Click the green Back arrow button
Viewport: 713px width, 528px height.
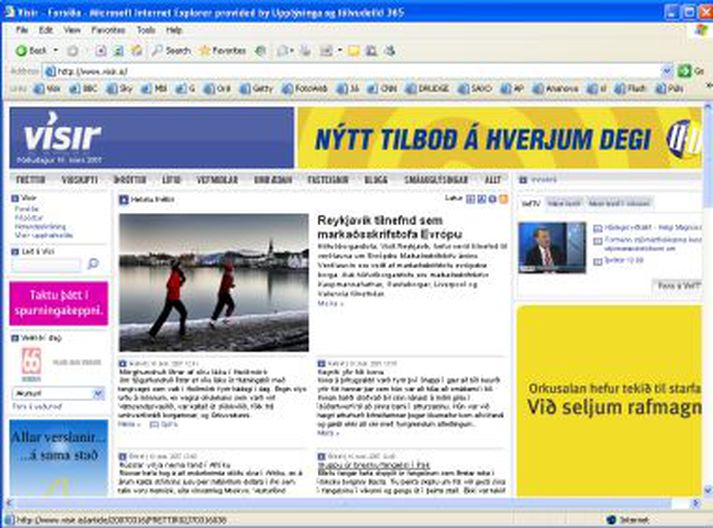pyautogui.click(x=21, y=50)
